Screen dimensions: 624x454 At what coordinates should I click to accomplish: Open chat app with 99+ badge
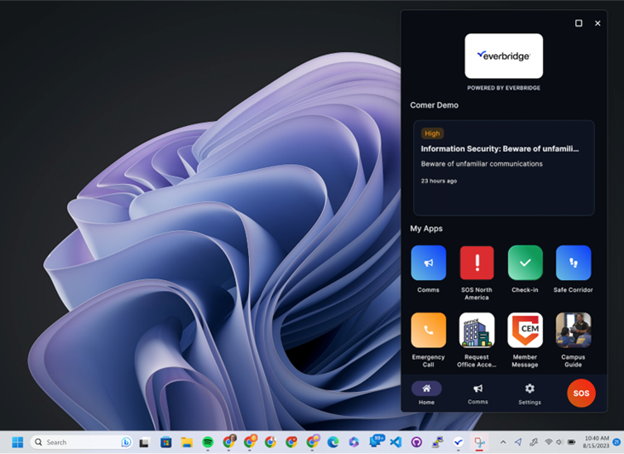point(376,441)
